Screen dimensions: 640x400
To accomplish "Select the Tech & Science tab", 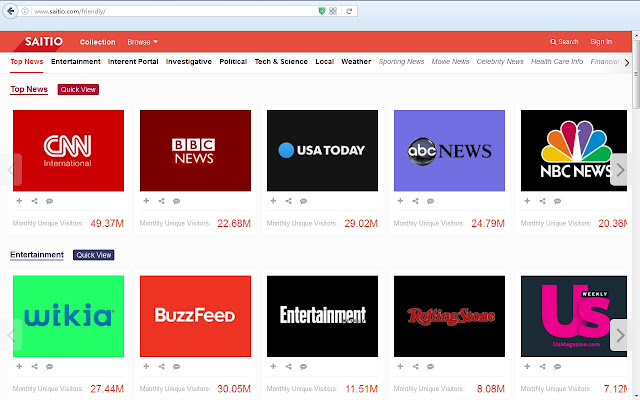I will click(281, 62).
